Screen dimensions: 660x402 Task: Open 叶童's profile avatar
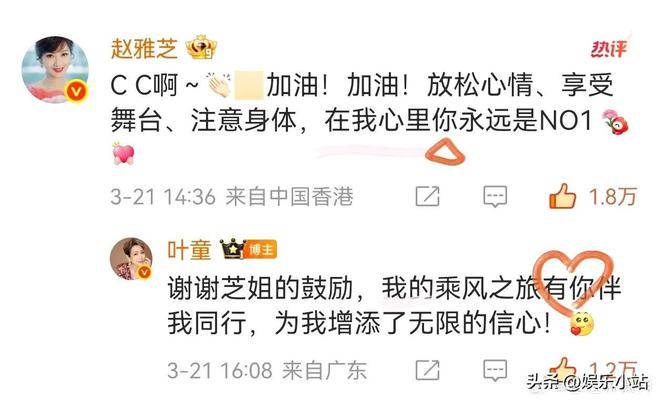click(x=131, y=258)
